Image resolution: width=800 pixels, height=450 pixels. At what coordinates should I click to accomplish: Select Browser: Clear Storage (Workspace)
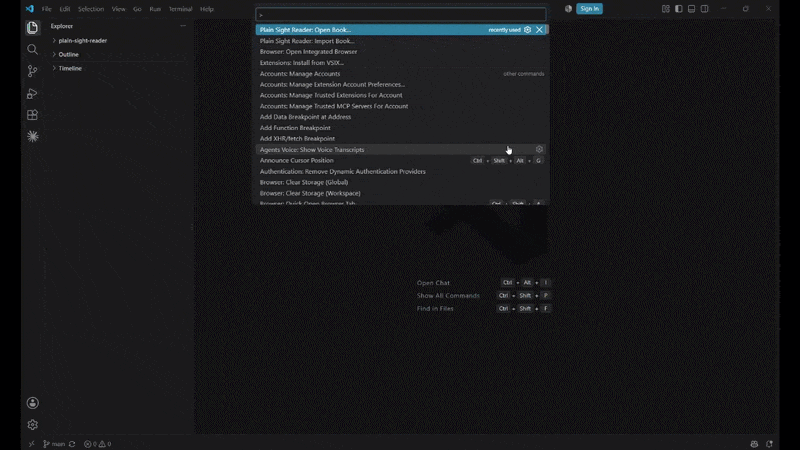tap(402, 193)
